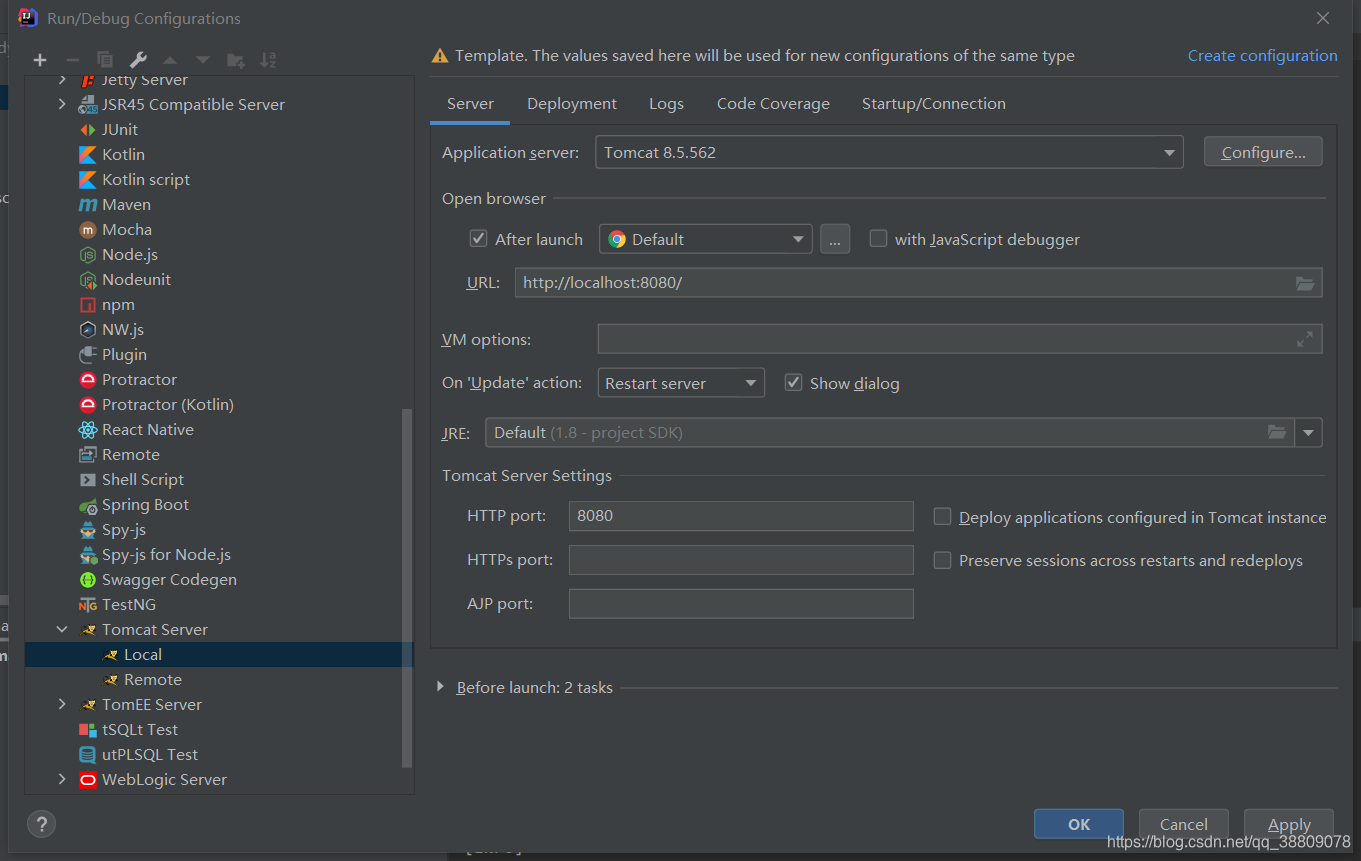
Task: Open the Restart server update action dropdown
Action: click(681, 383)
